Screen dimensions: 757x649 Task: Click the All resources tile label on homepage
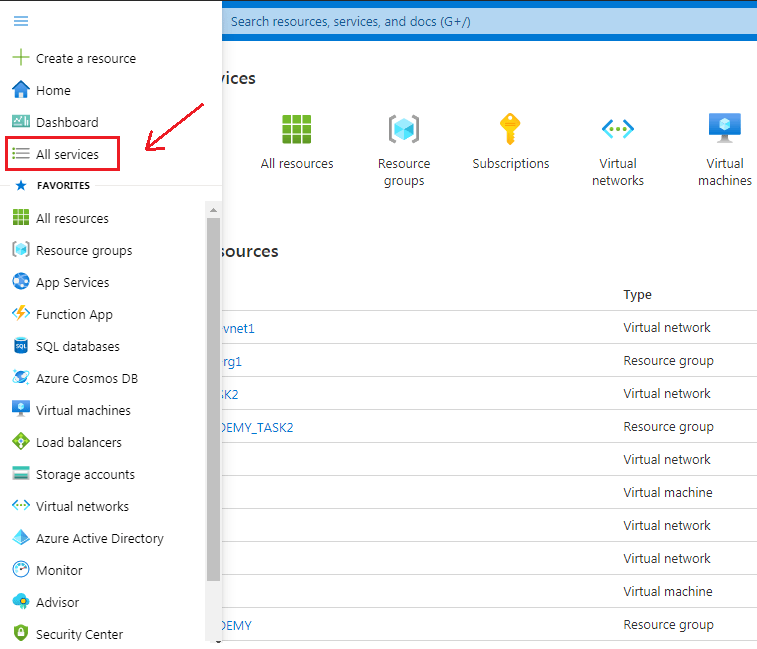coord(297,164)
